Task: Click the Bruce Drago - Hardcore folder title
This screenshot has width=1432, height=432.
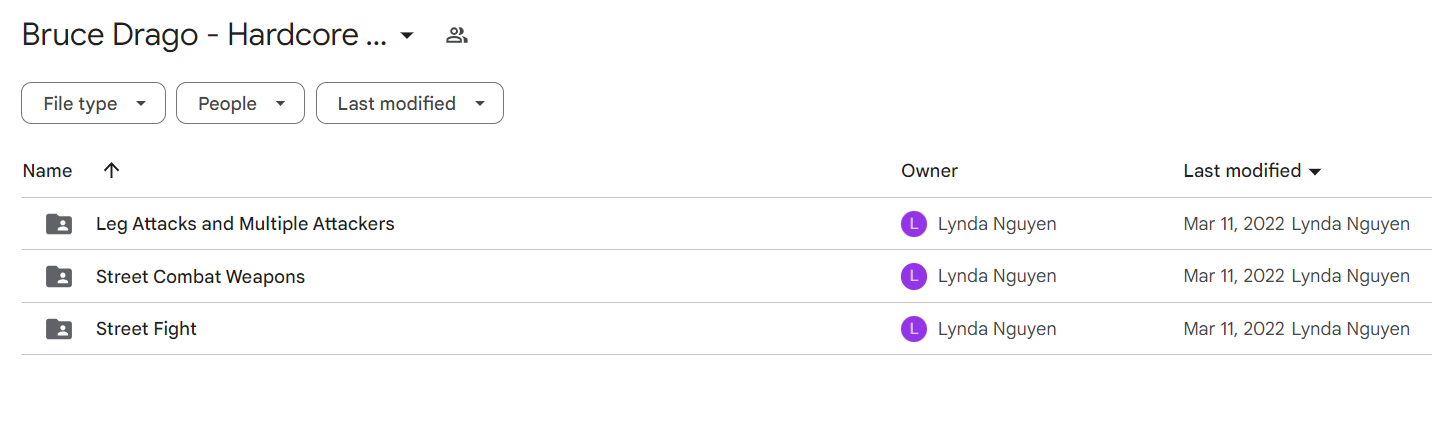Action: (x=204, y=36)
